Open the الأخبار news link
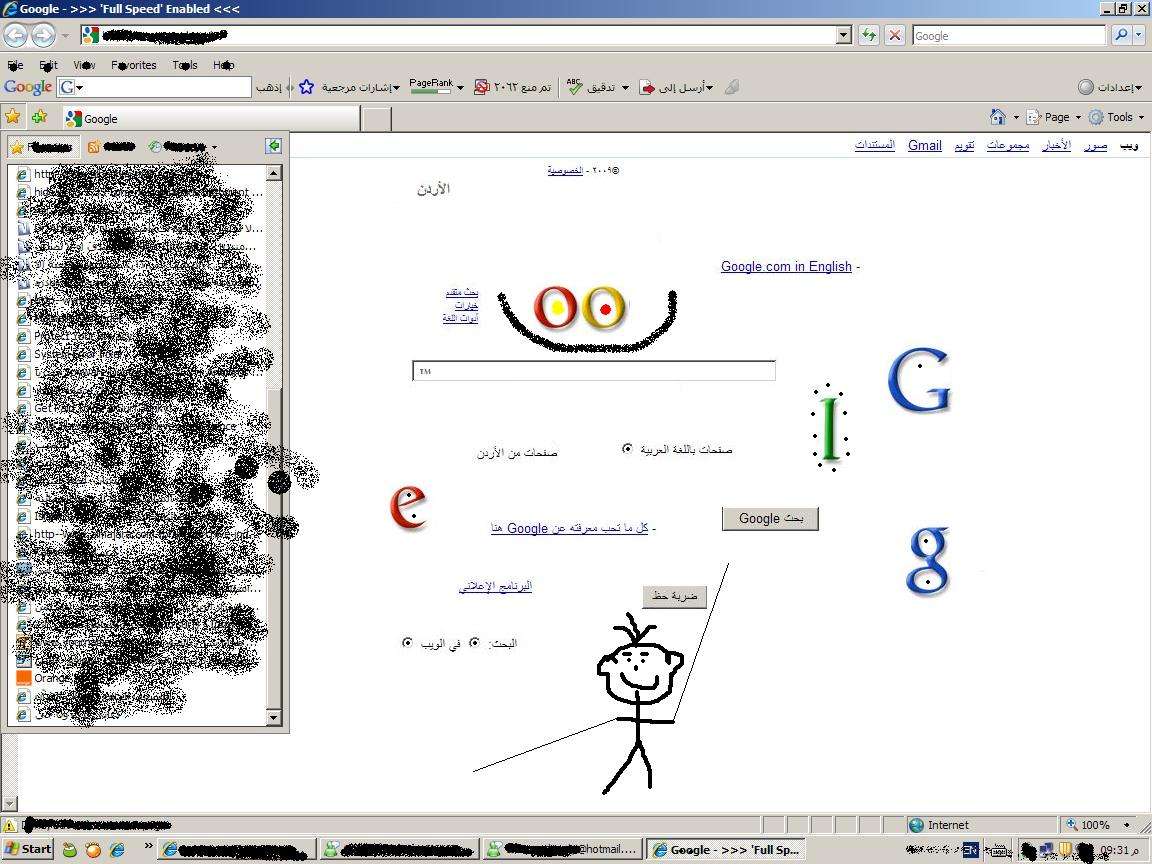1152x864 pixels. (x=1056, y=145)
